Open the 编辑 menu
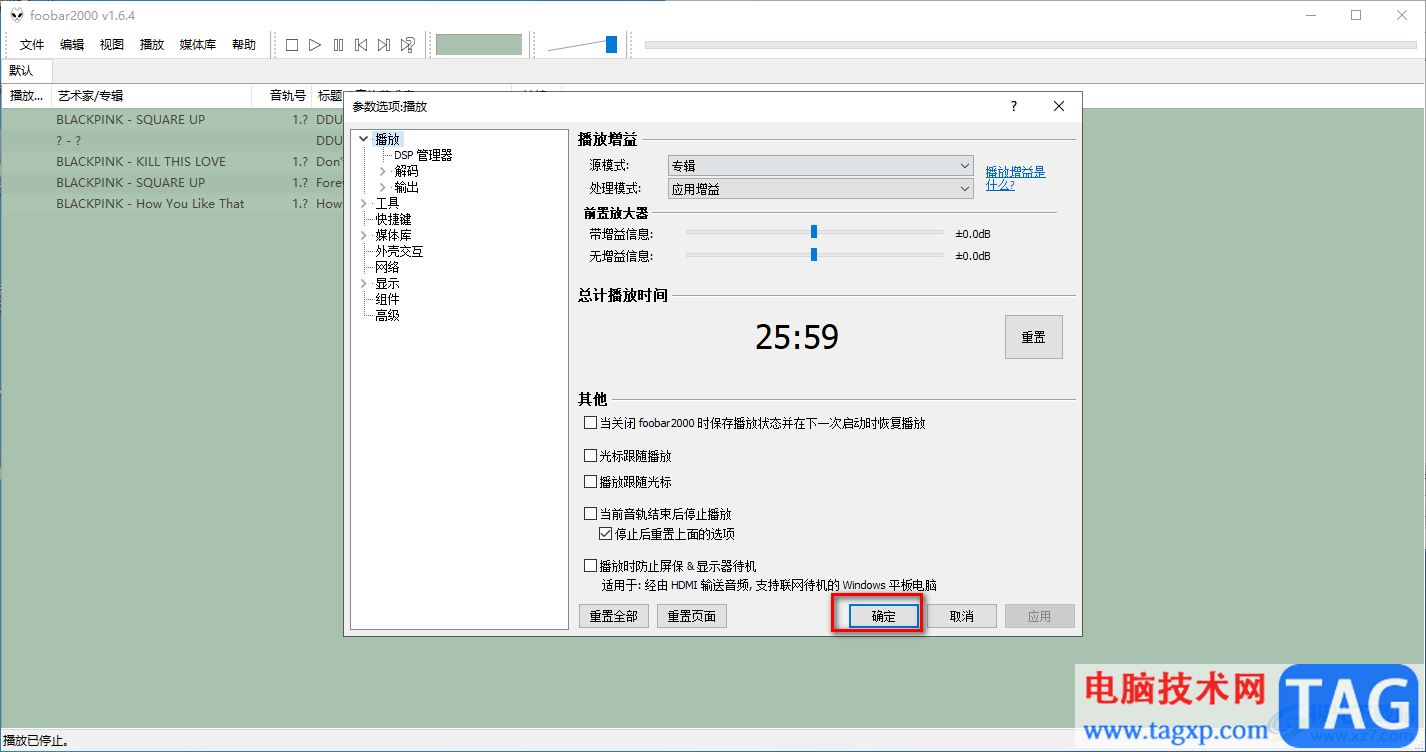1426x752 pixels. click(x=72, y=45)
